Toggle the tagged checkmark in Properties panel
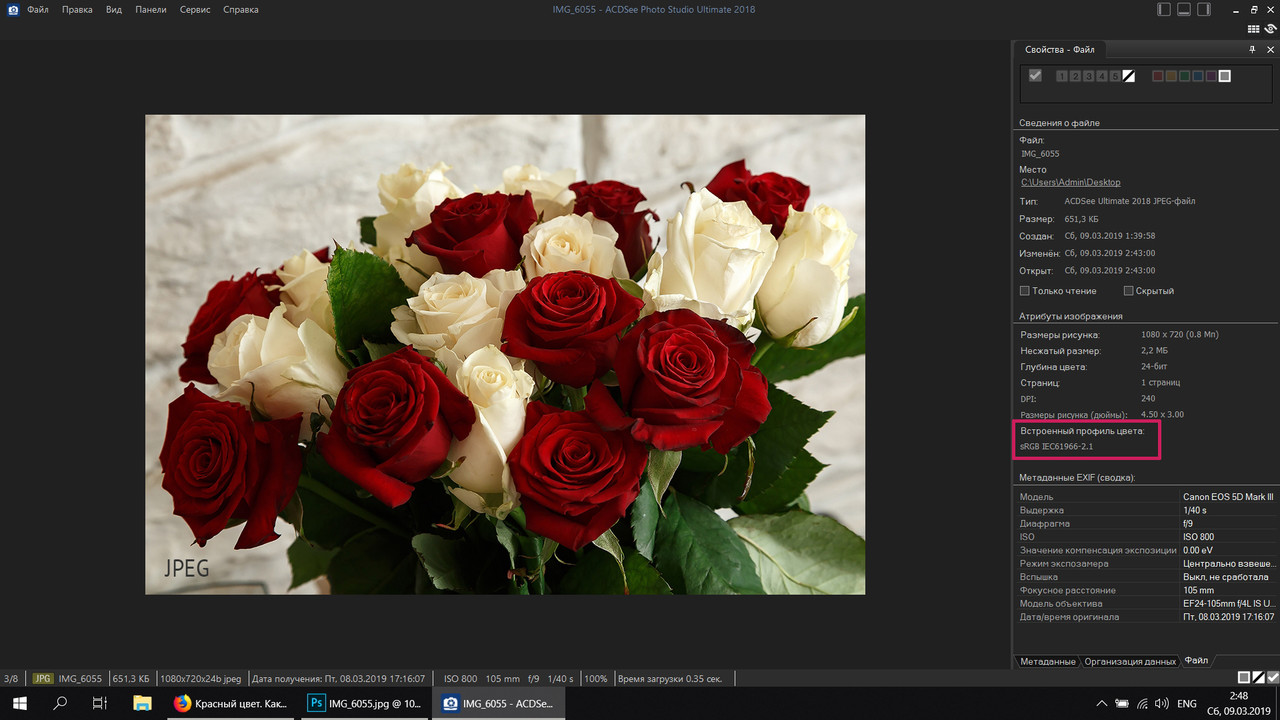Screen dimensions: 1280x720 tap(1035, 76)
